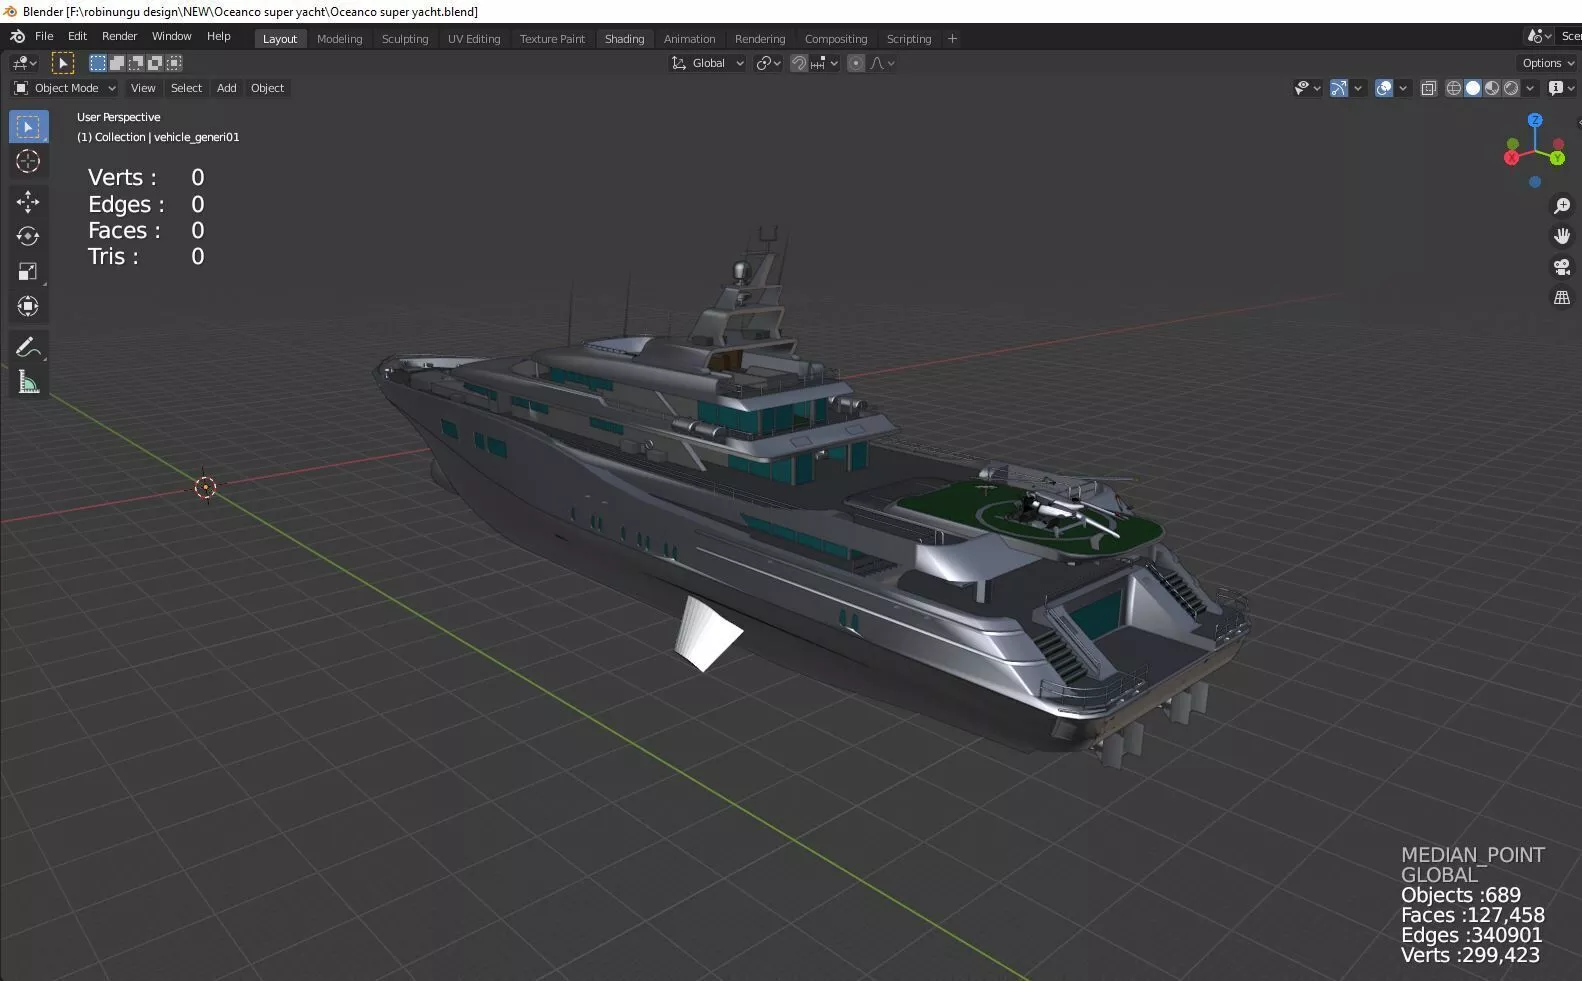Open viewport visibility eye dropdown

tap(1307, 88)
